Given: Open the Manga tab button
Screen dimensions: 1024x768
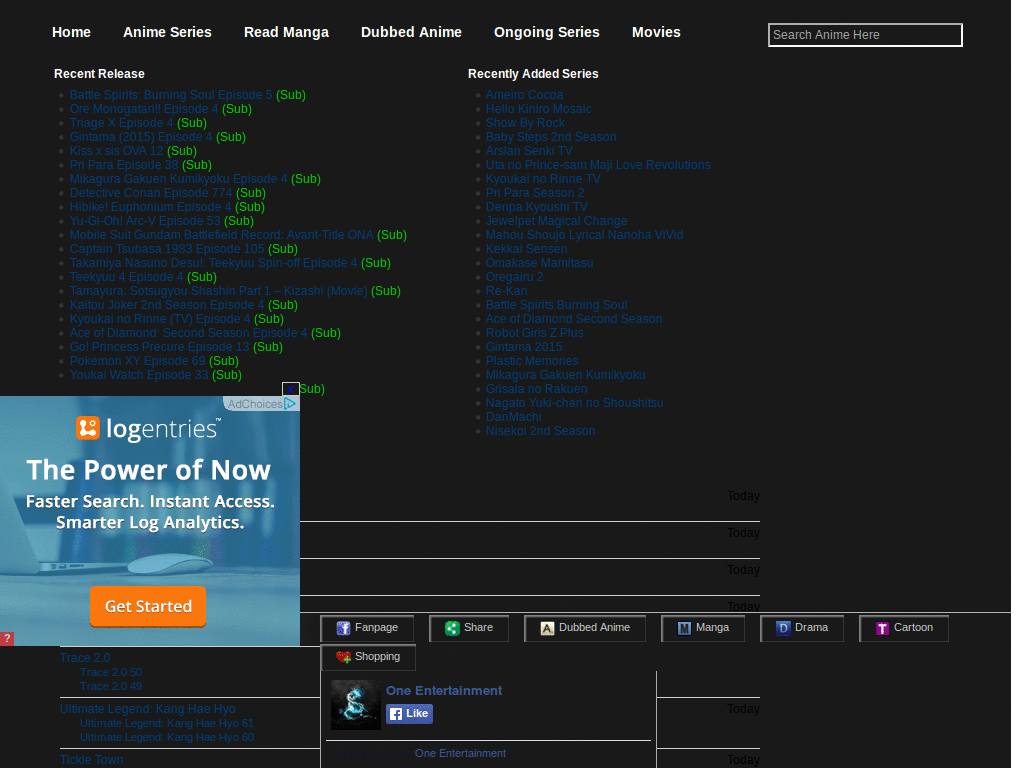Looking at the screenshot, I should point(703,628).
